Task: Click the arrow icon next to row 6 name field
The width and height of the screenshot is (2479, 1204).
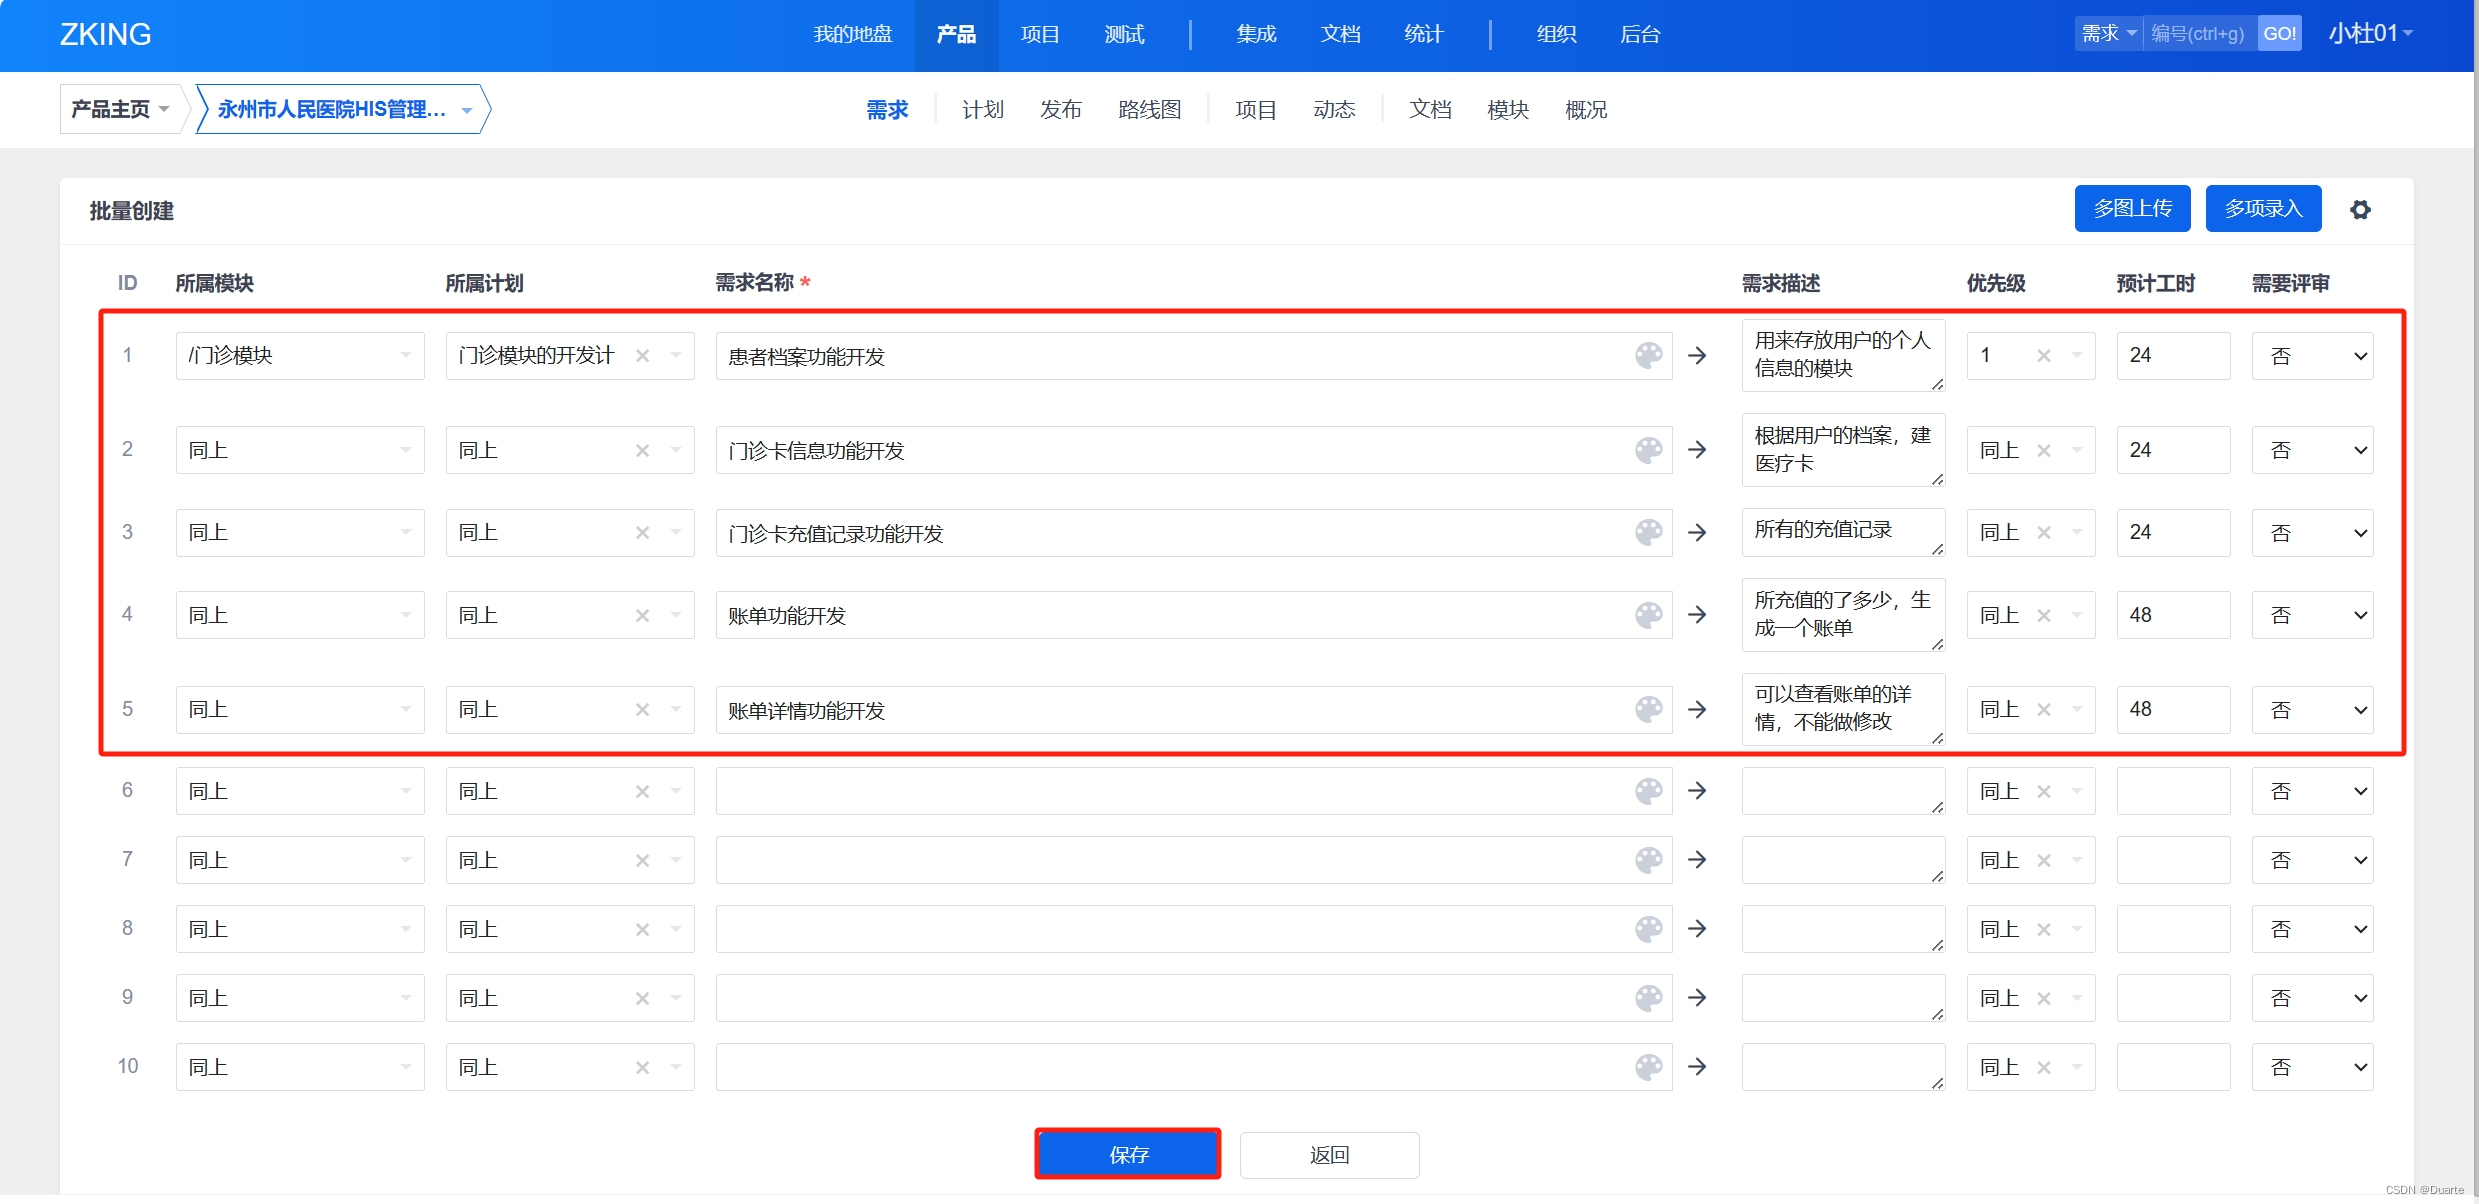Action: click(x=1697, y=790)
